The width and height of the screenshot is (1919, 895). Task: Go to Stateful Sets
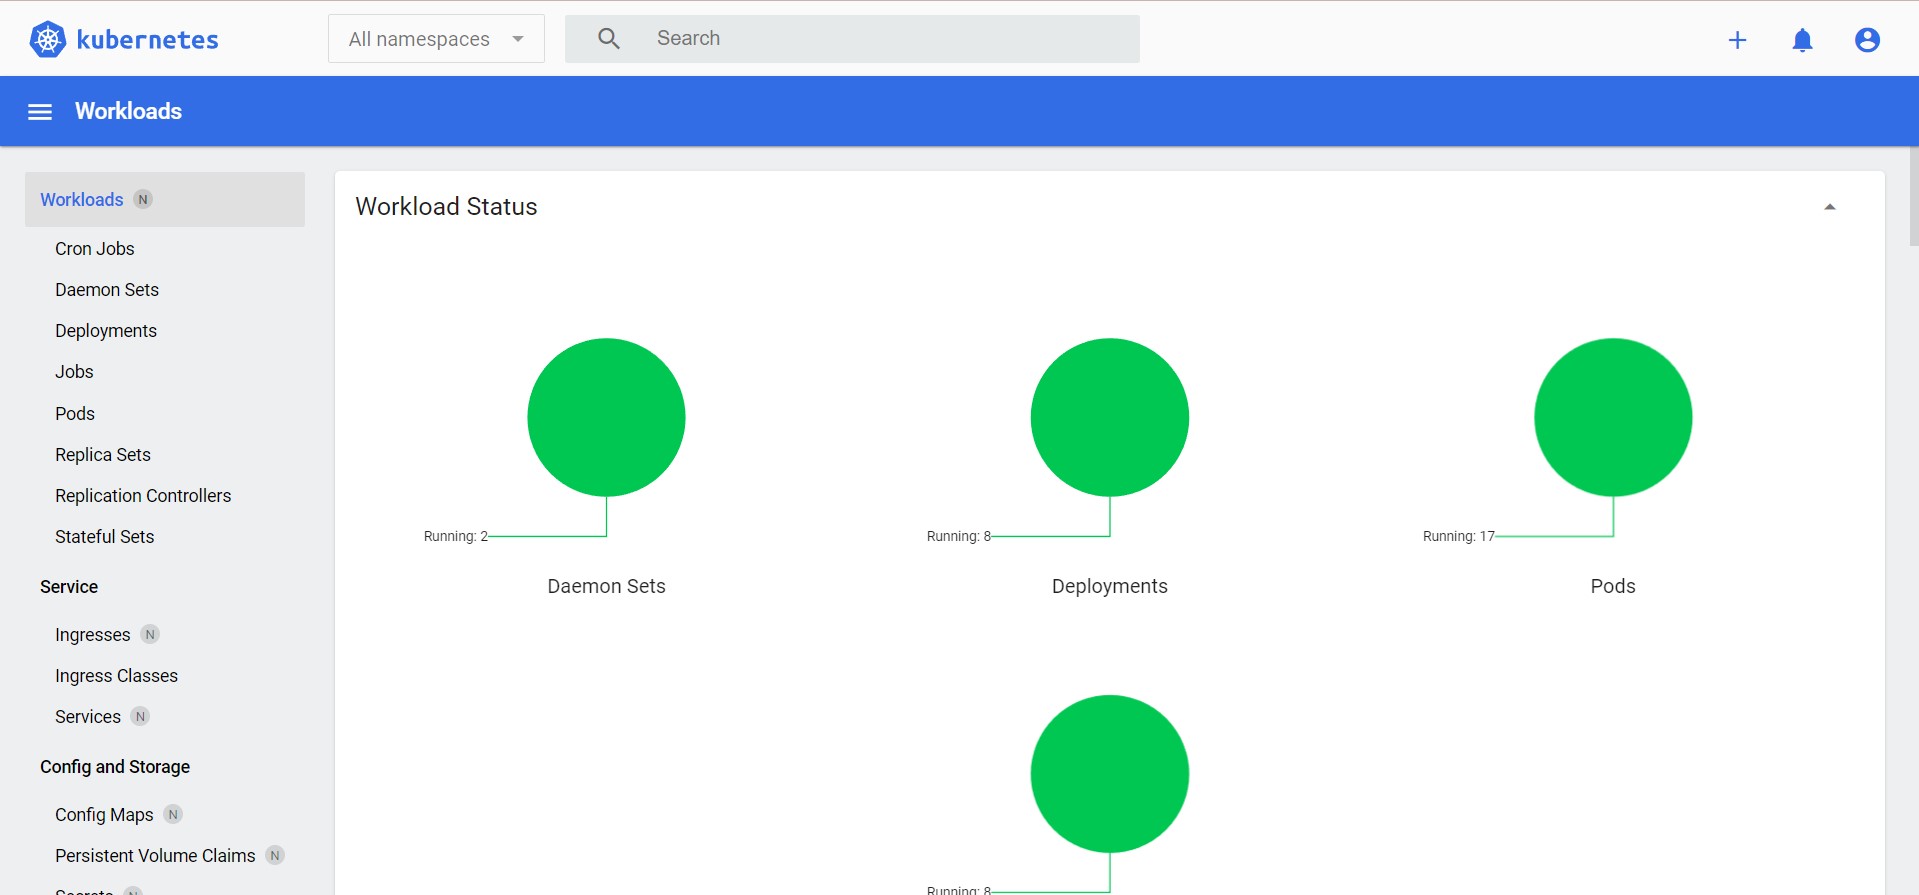point(105,536)
